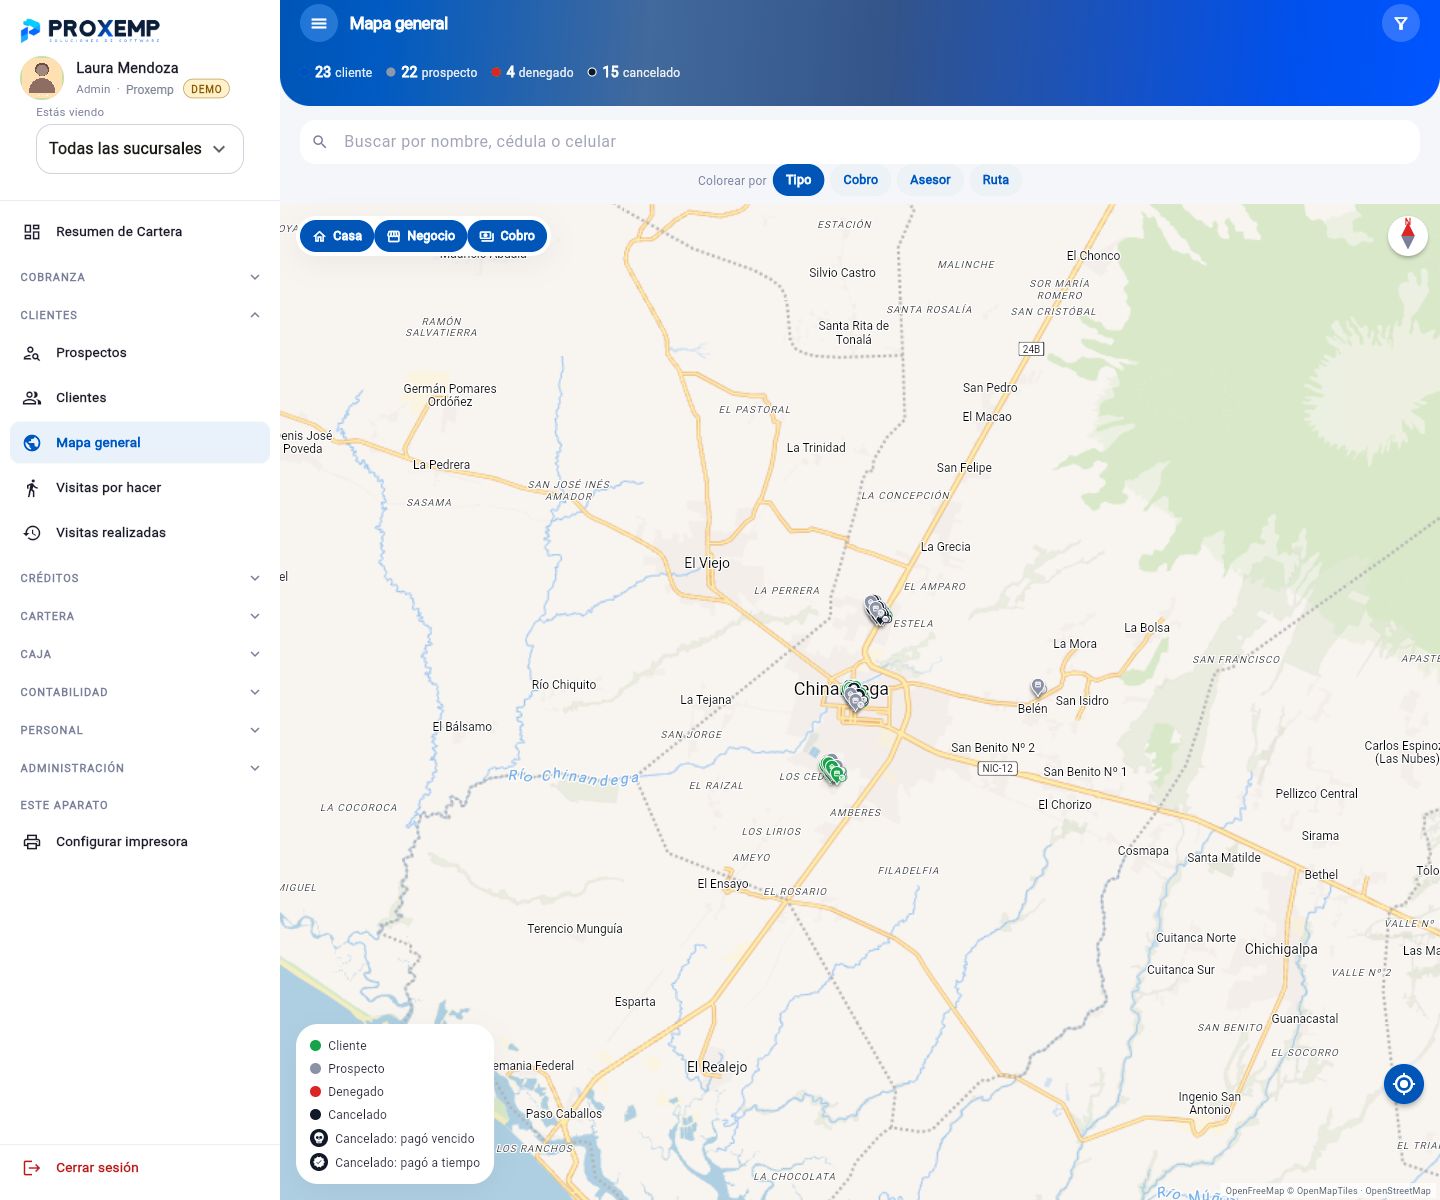Image resolution: width=1440 pixels, height=1200 pixels.
Task: Click green Cliente legend swatch
Action: click(316, 1046)
